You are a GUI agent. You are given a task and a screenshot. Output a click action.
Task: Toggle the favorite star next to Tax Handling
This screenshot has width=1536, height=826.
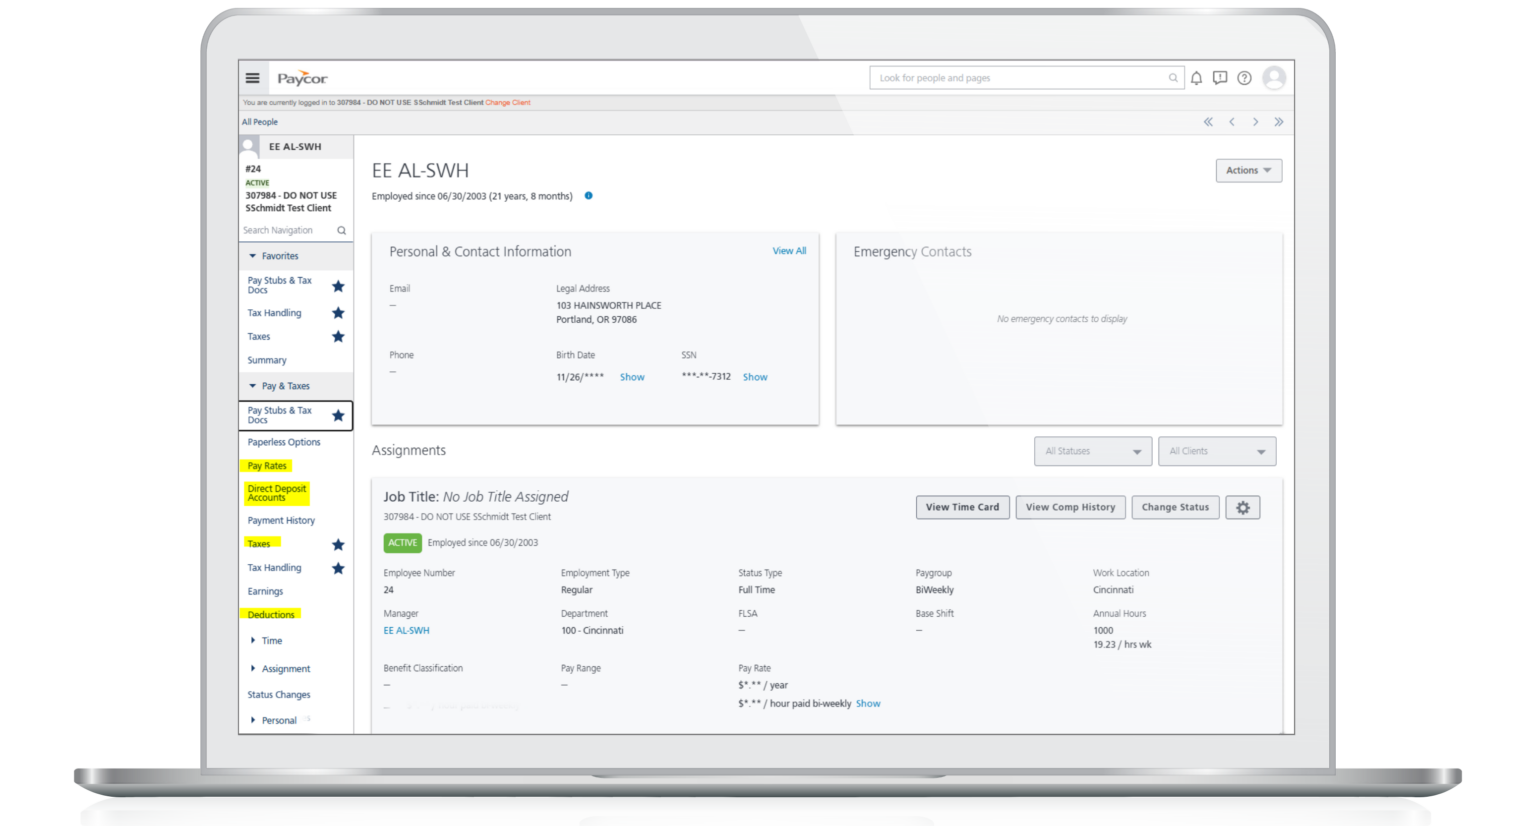tap(338, 312)
